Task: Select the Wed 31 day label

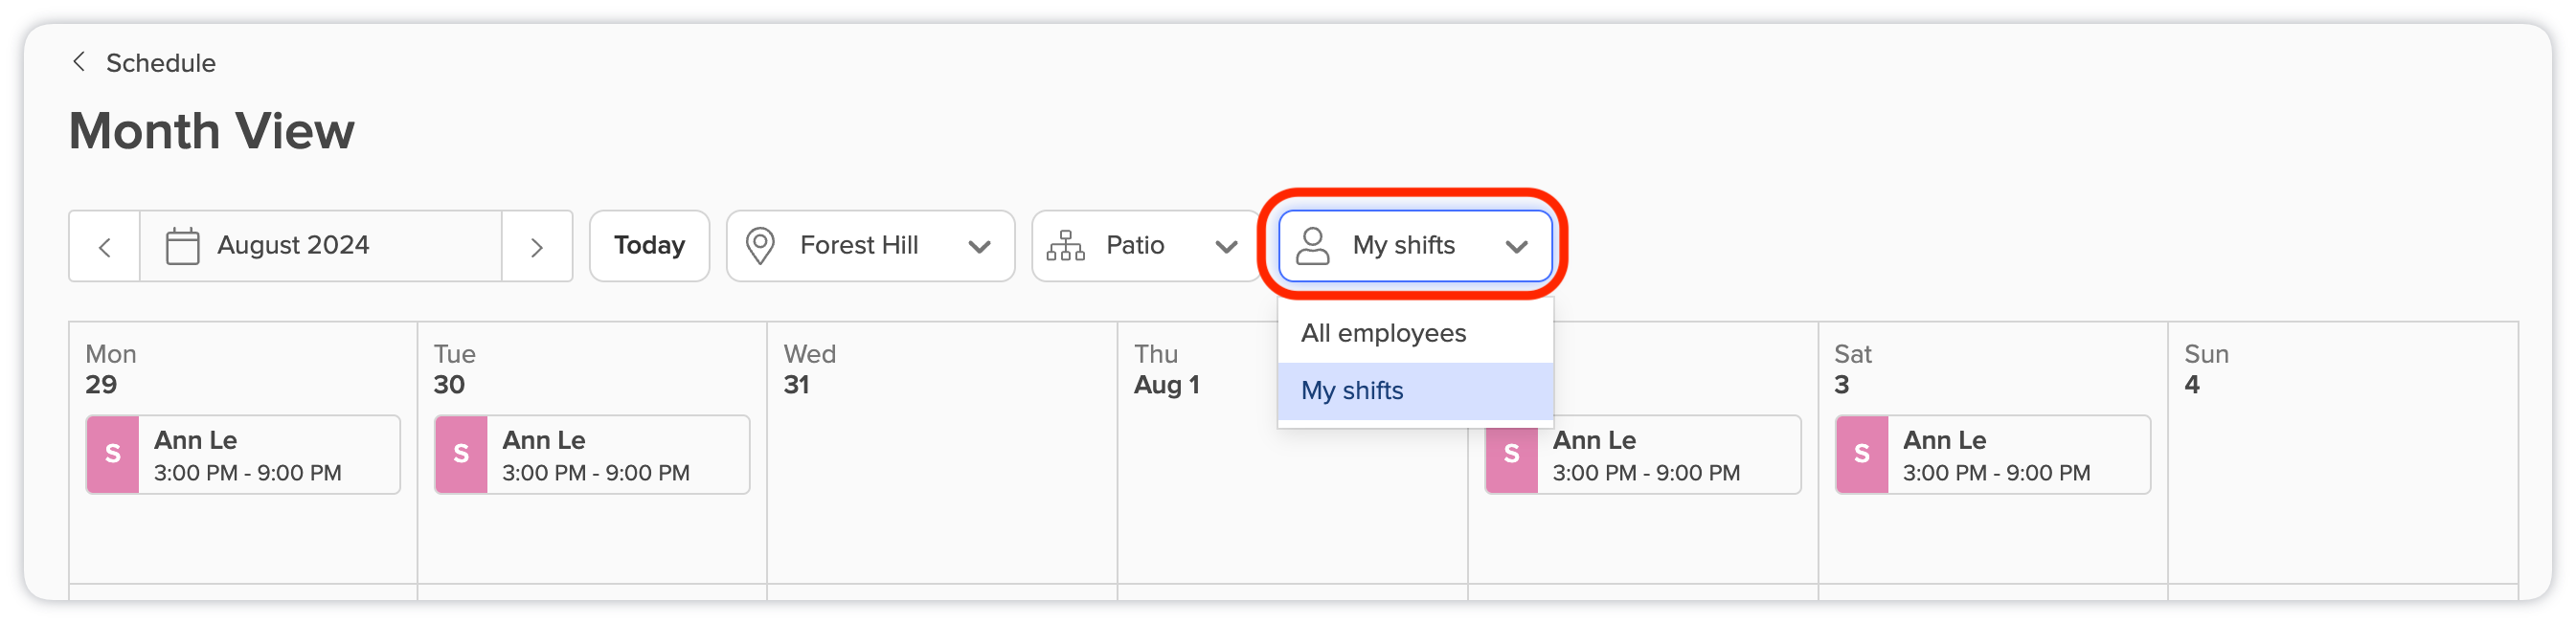Action: [x=810, y=369]
